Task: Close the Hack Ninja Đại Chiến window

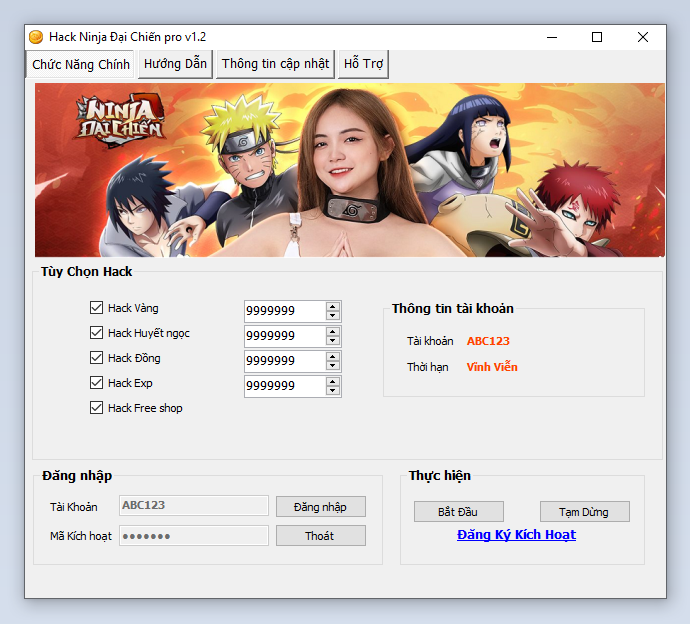Action: click(x=643, y=37)
